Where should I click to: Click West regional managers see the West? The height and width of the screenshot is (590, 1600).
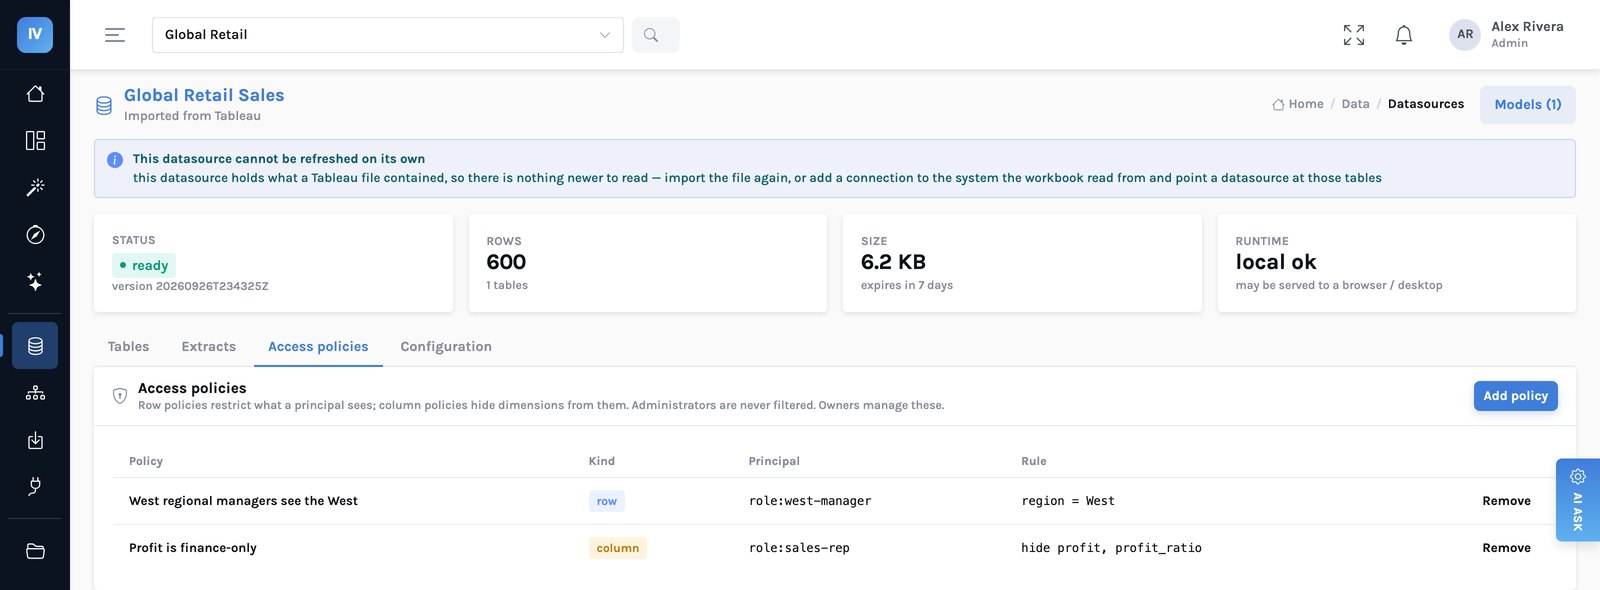[243, 501]
